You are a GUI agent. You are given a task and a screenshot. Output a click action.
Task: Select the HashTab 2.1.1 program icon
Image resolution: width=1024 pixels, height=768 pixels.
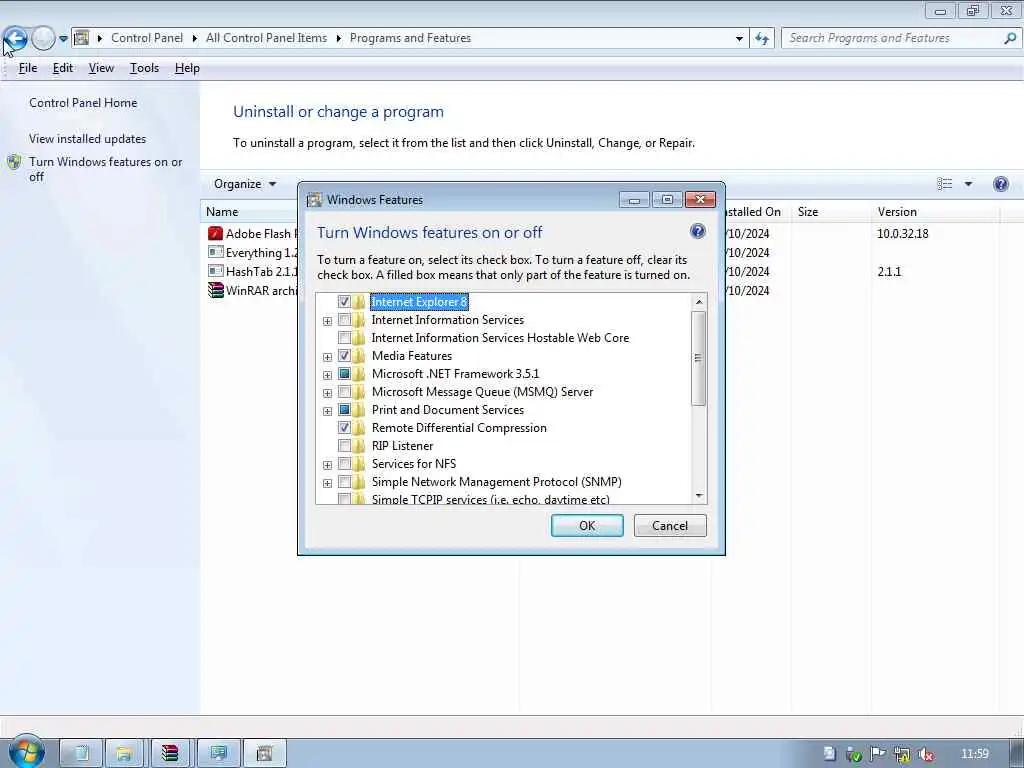[x=215, y=271]
